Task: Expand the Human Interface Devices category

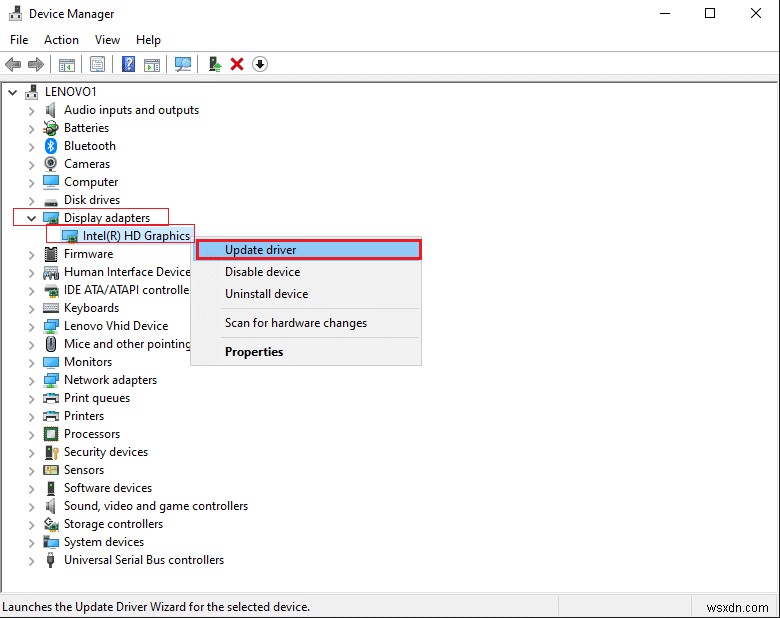Action: tap(31, 273)
